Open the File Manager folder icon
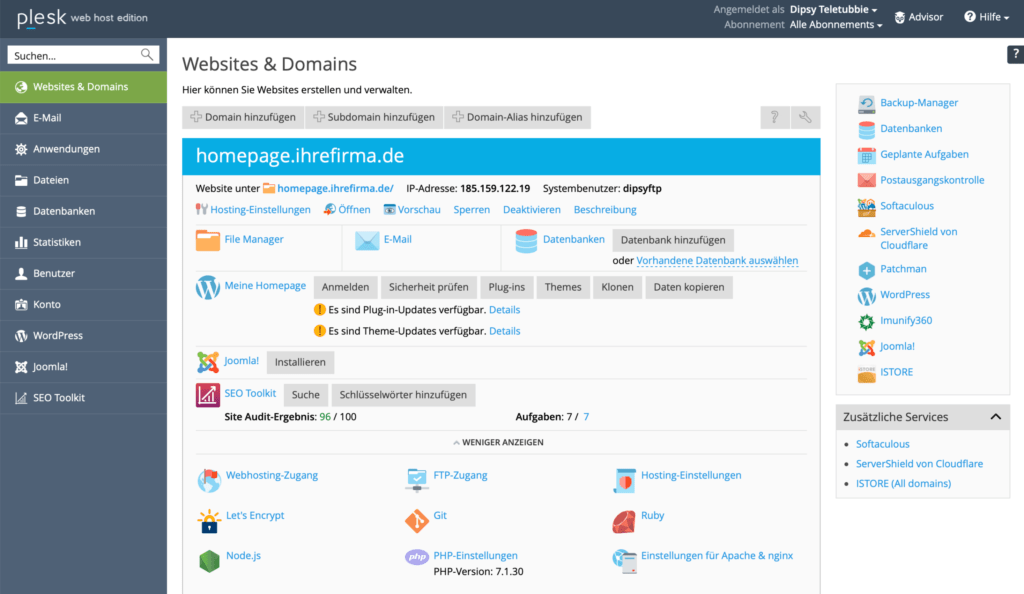 (x=208, y=240)
